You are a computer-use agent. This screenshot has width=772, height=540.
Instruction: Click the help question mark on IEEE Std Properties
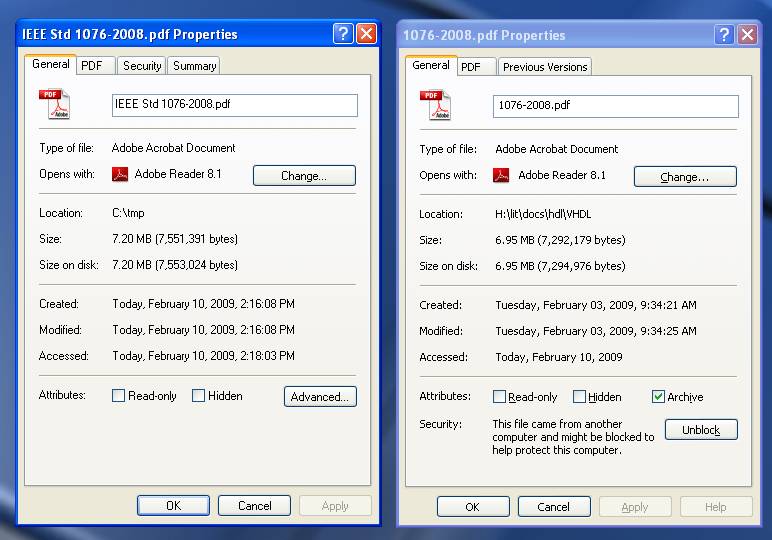343,34
